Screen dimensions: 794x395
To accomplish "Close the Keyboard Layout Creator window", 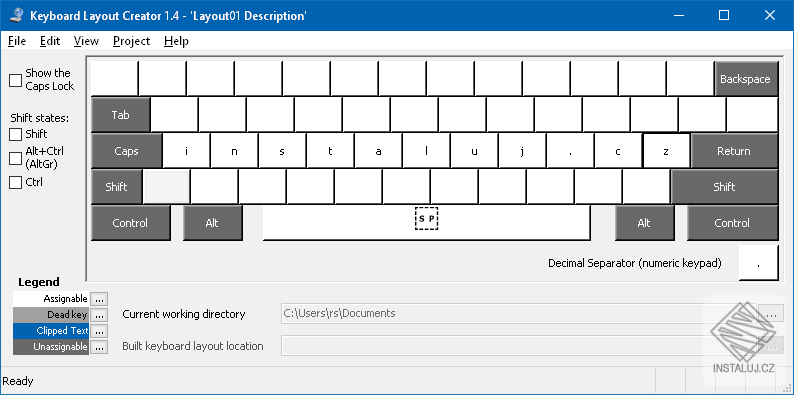I will pyautogui.click(x=770, y=15).
